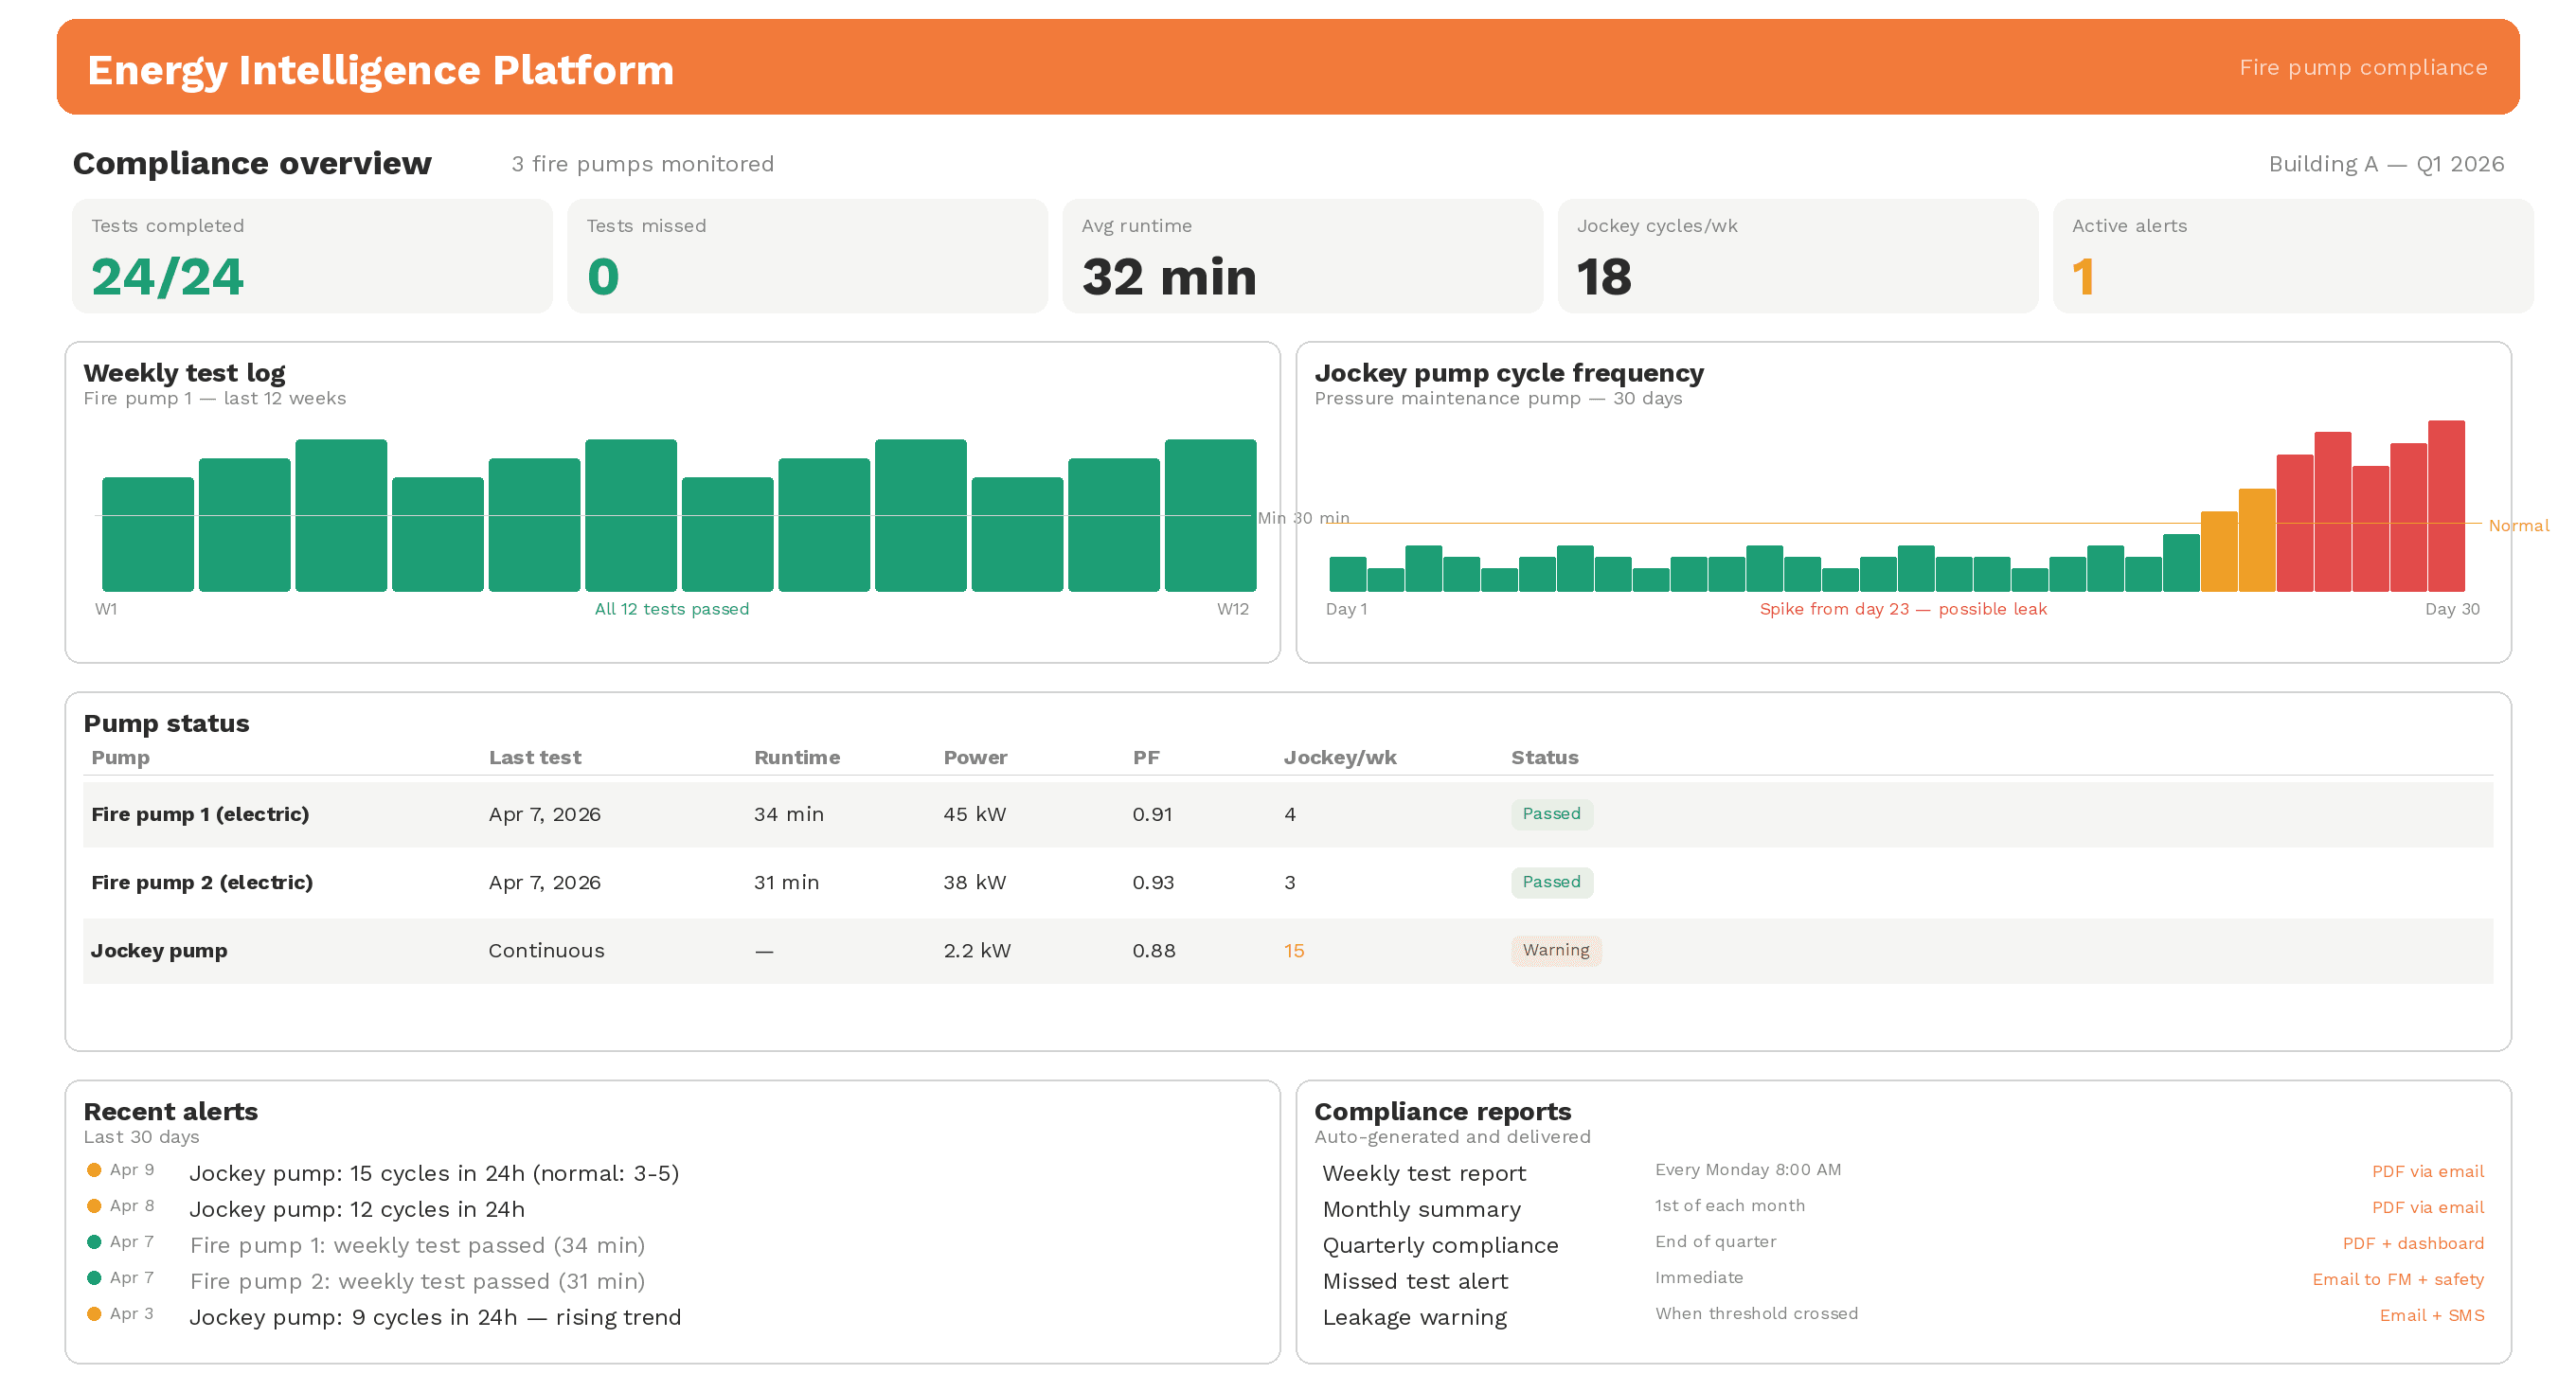Click the orange alert dot beside Apr 9

95,1169
